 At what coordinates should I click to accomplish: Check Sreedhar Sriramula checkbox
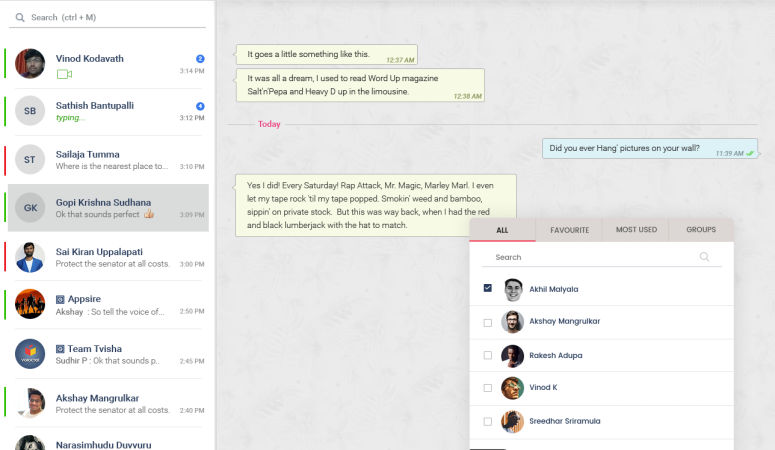(x=488, y=421)
